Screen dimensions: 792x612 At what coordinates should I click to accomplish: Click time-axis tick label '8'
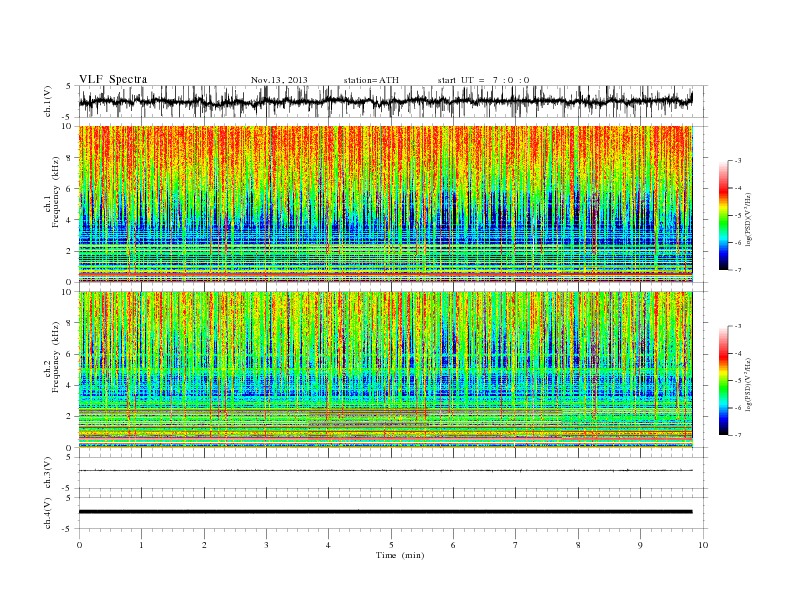(578, 545)
